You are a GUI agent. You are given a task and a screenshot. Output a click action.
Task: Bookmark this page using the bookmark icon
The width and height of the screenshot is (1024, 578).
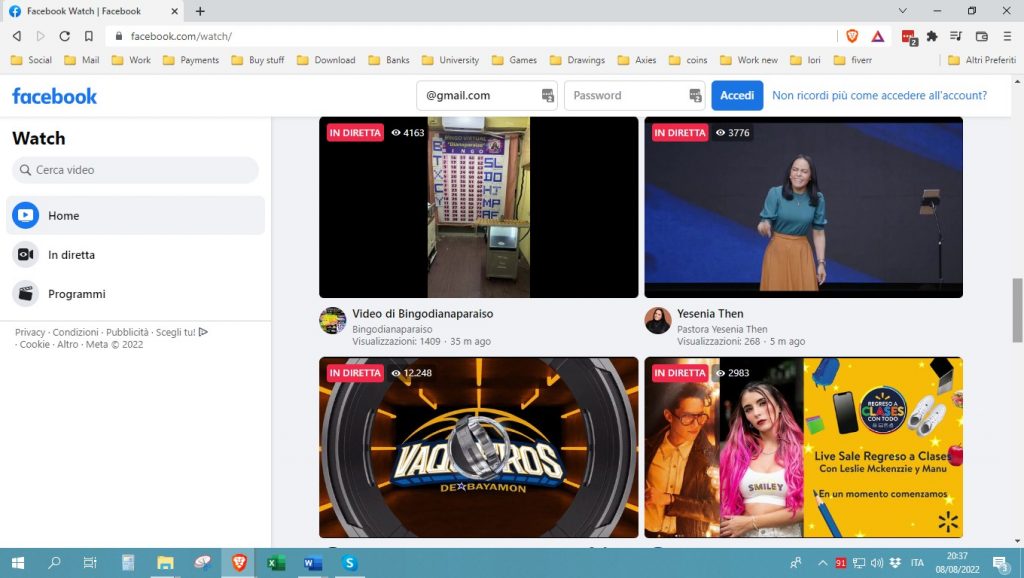tap(89, 36)
